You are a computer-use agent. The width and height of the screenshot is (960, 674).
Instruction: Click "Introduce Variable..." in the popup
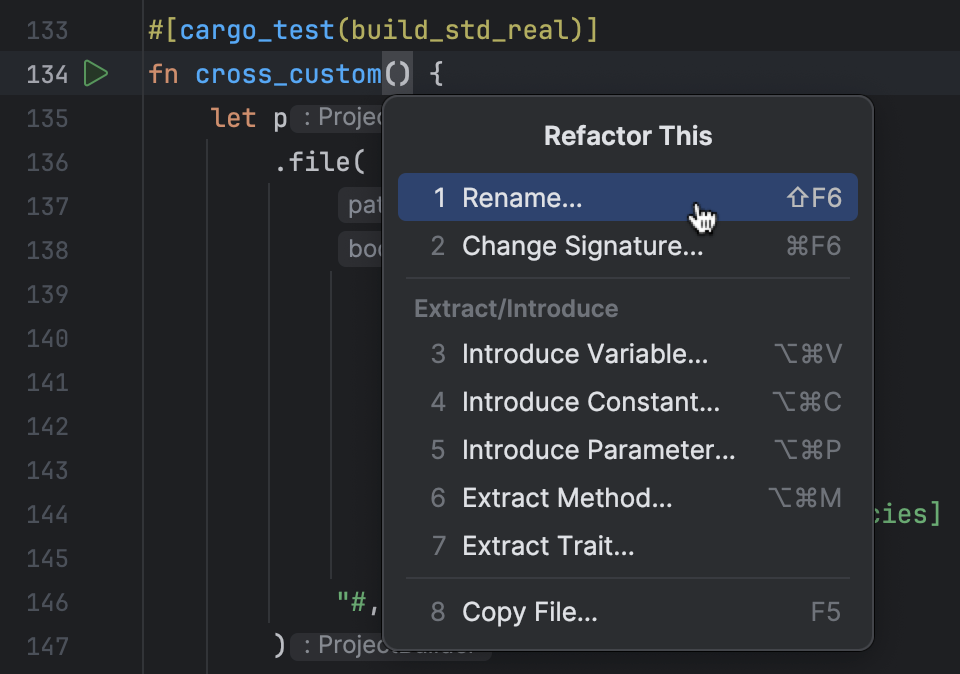pos(584,354)
